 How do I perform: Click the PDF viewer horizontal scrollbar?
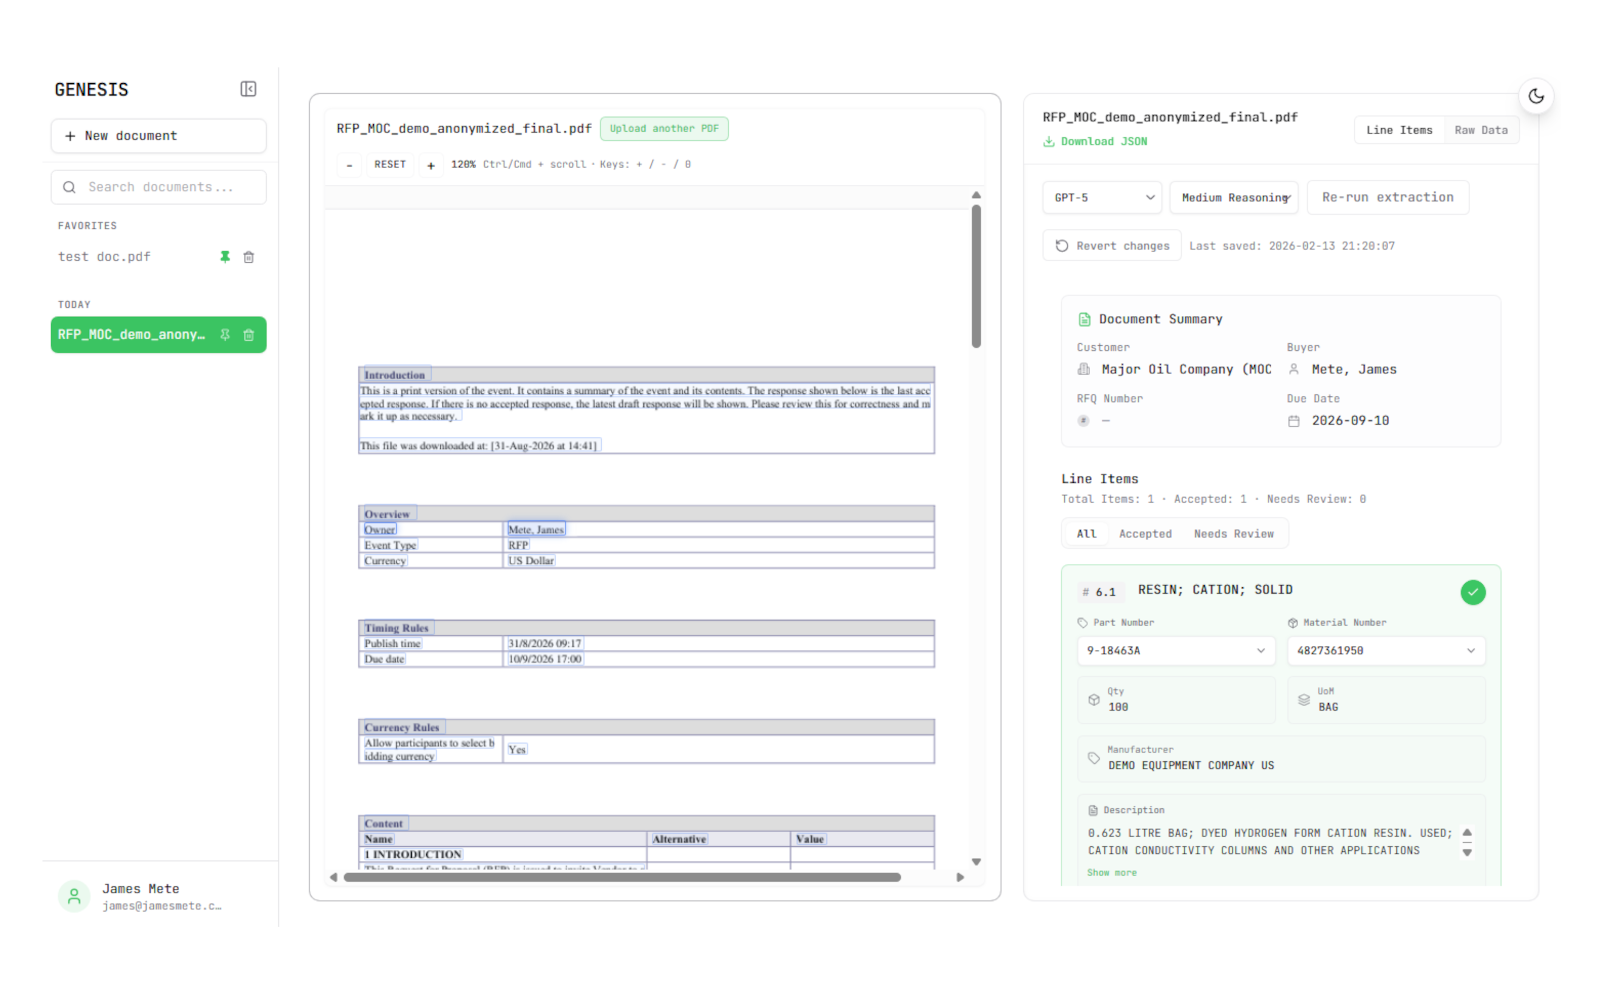point(620,876)
